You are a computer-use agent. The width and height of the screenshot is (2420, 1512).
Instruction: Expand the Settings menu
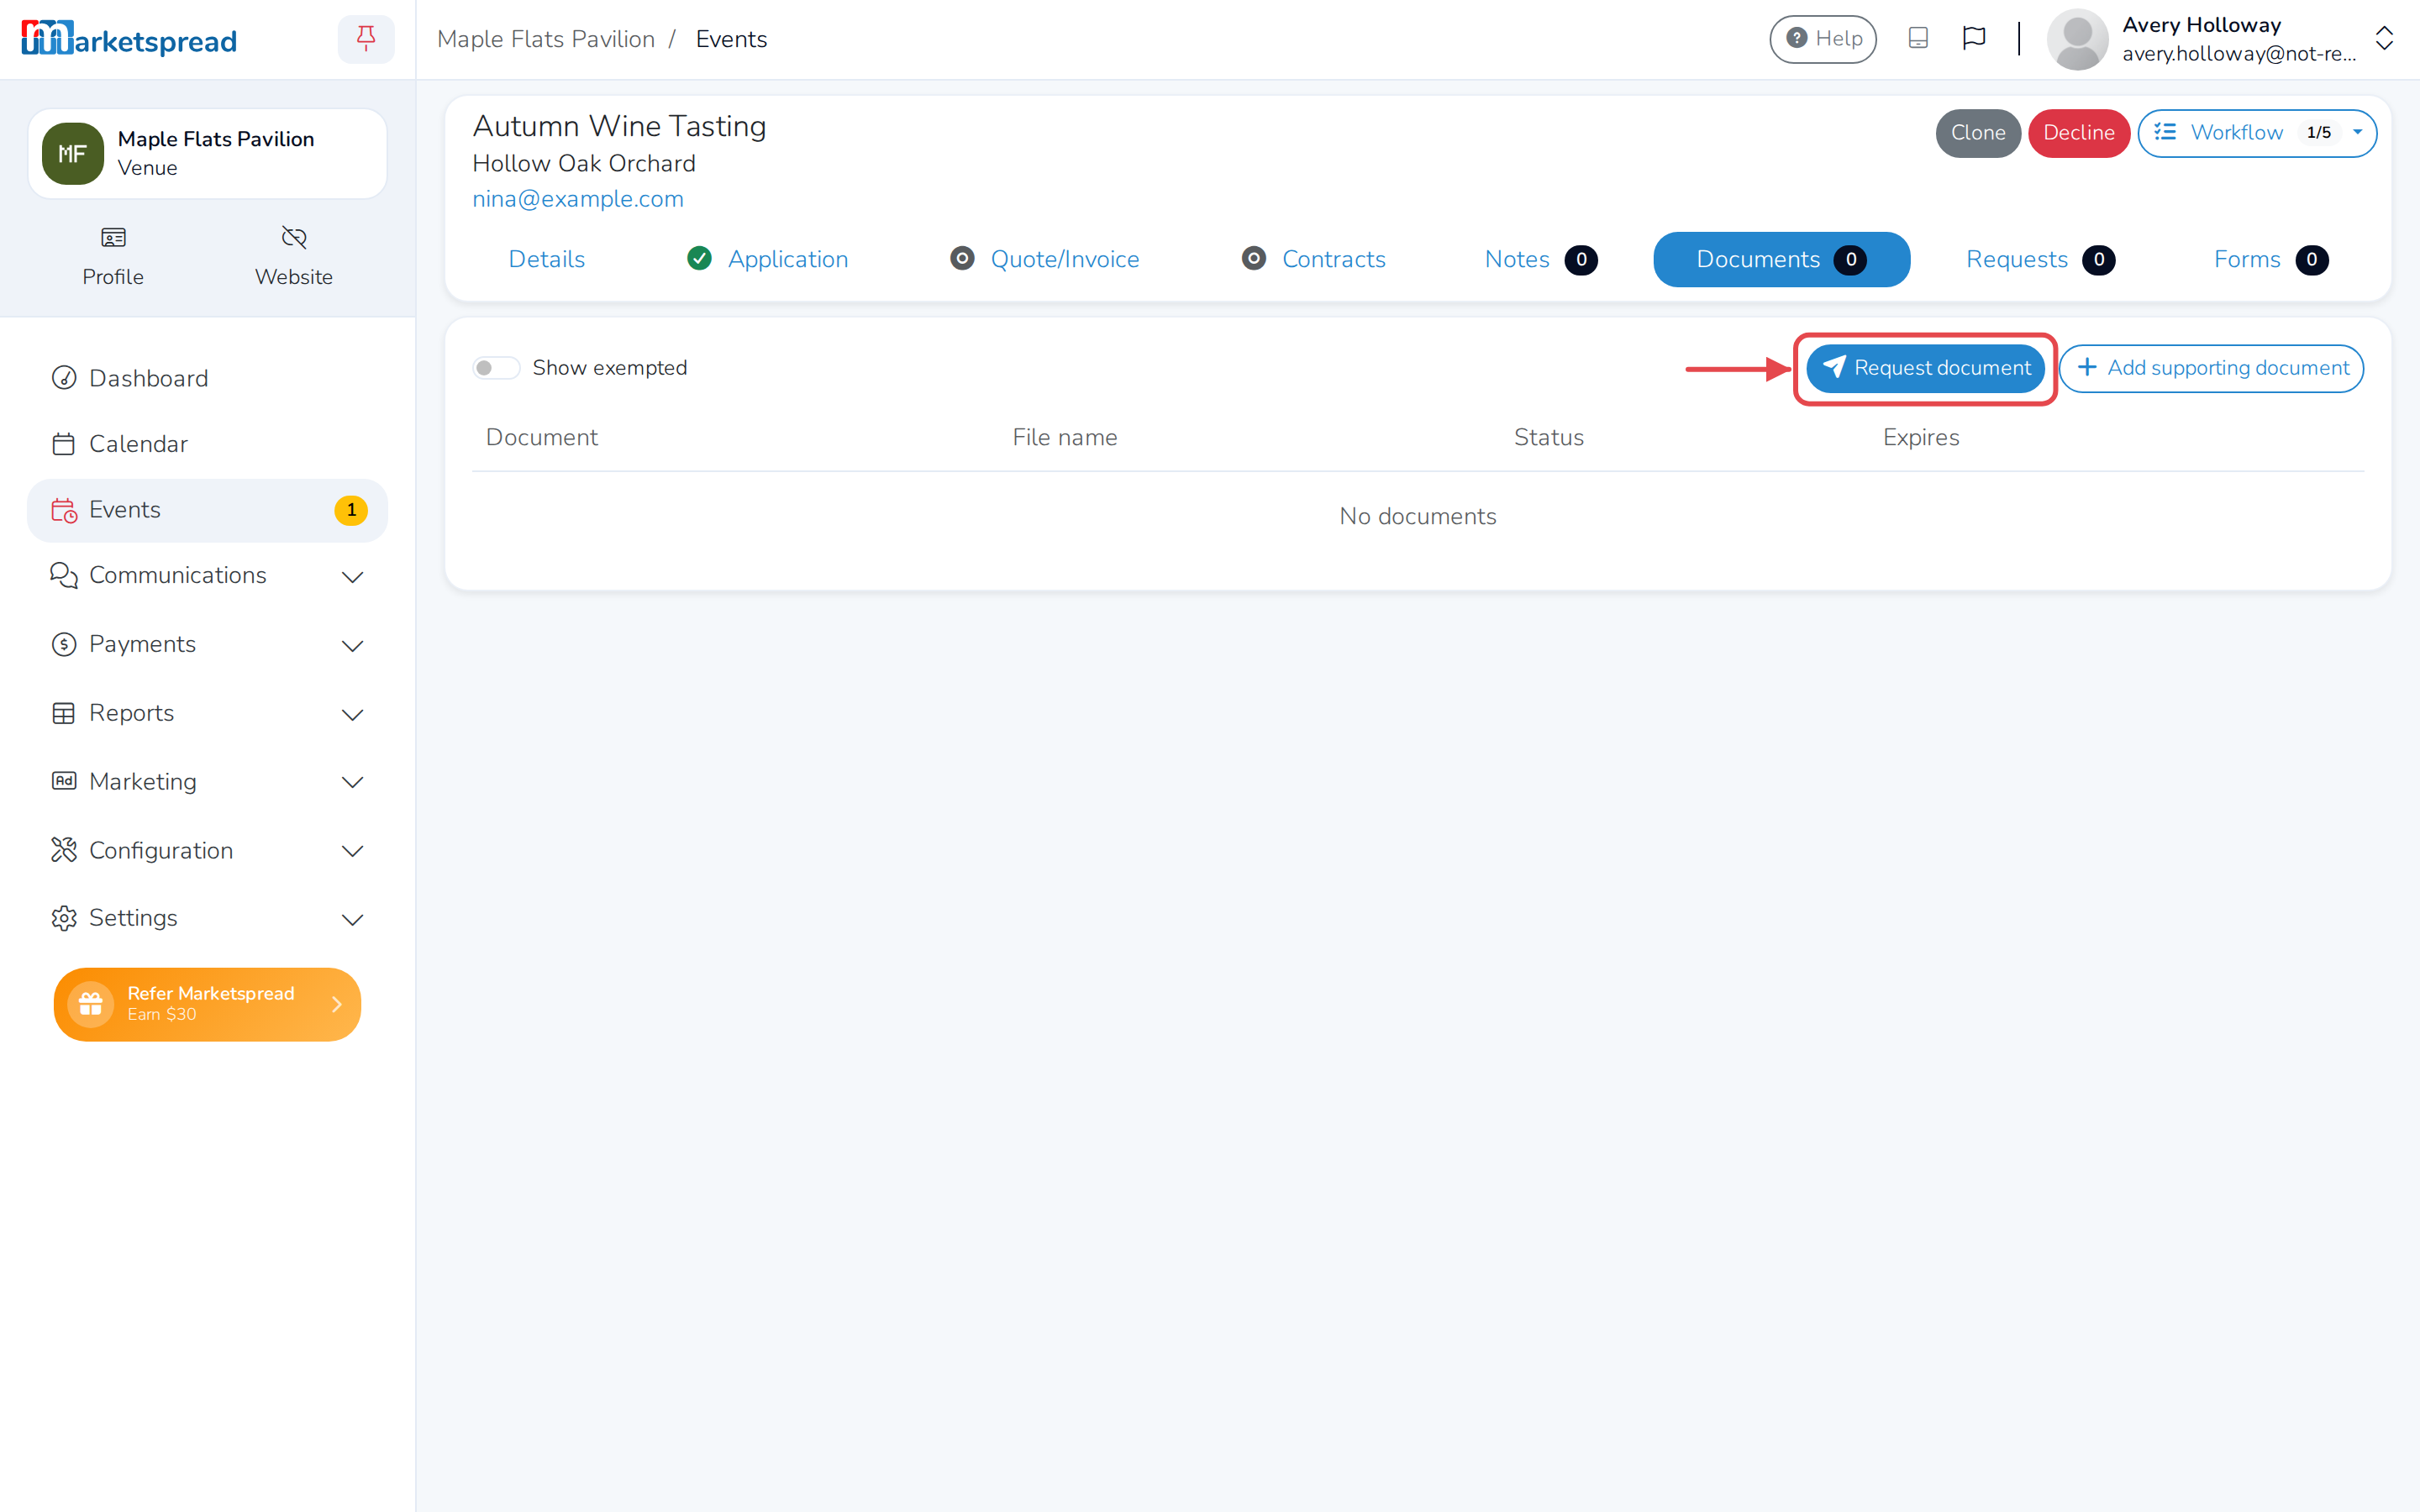click(x=207, y=918)
